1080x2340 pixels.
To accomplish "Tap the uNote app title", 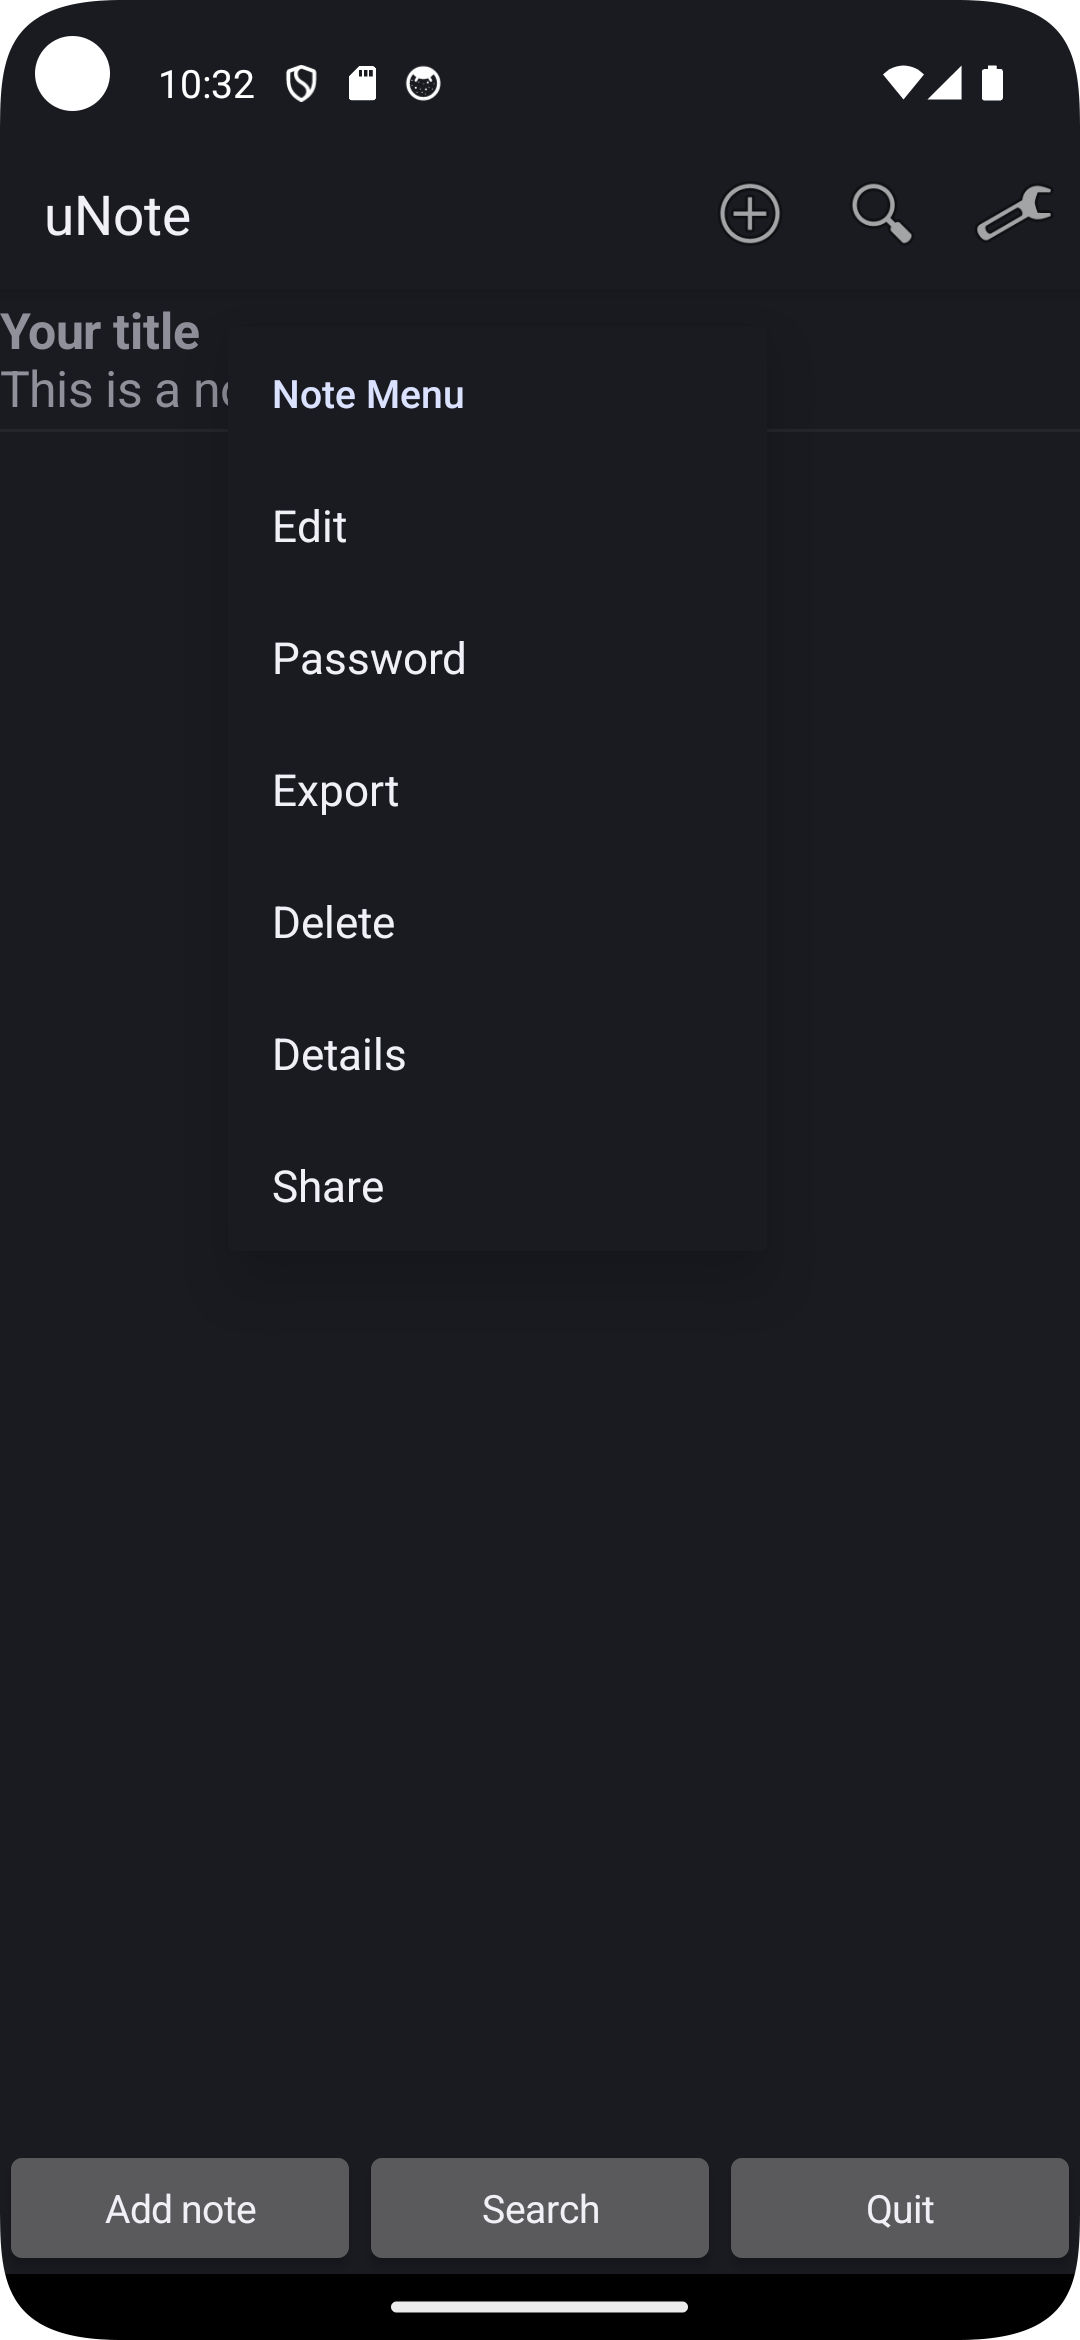I will [118, 216].
